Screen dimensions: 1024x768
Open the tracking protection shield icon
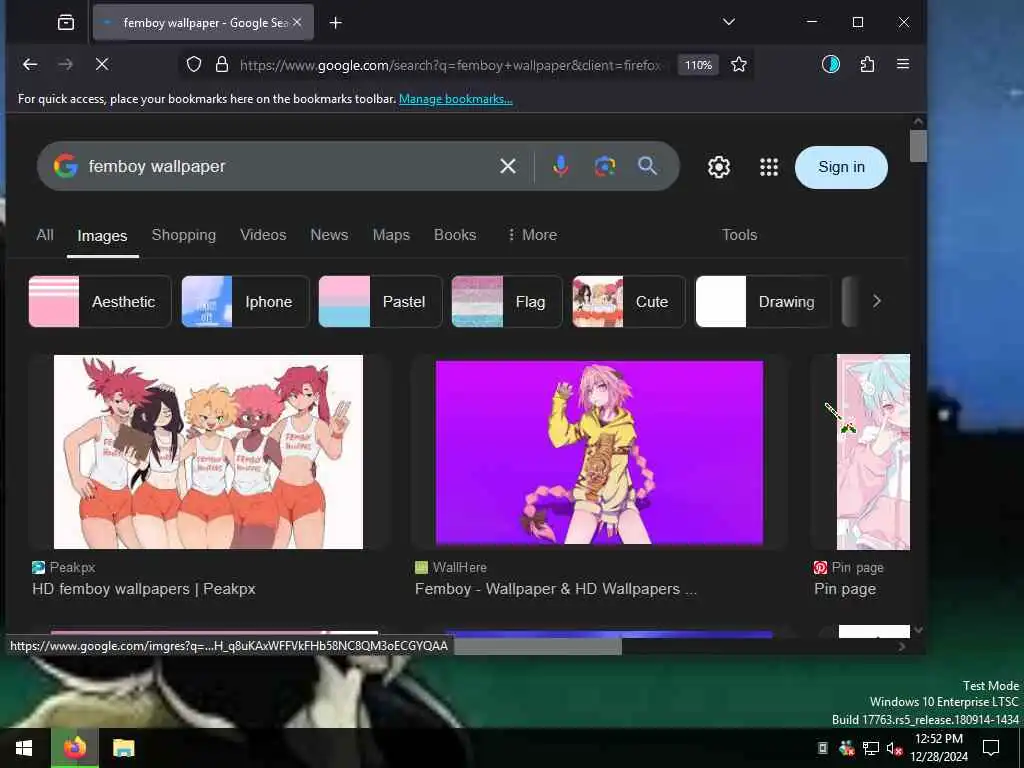[194, 65]
